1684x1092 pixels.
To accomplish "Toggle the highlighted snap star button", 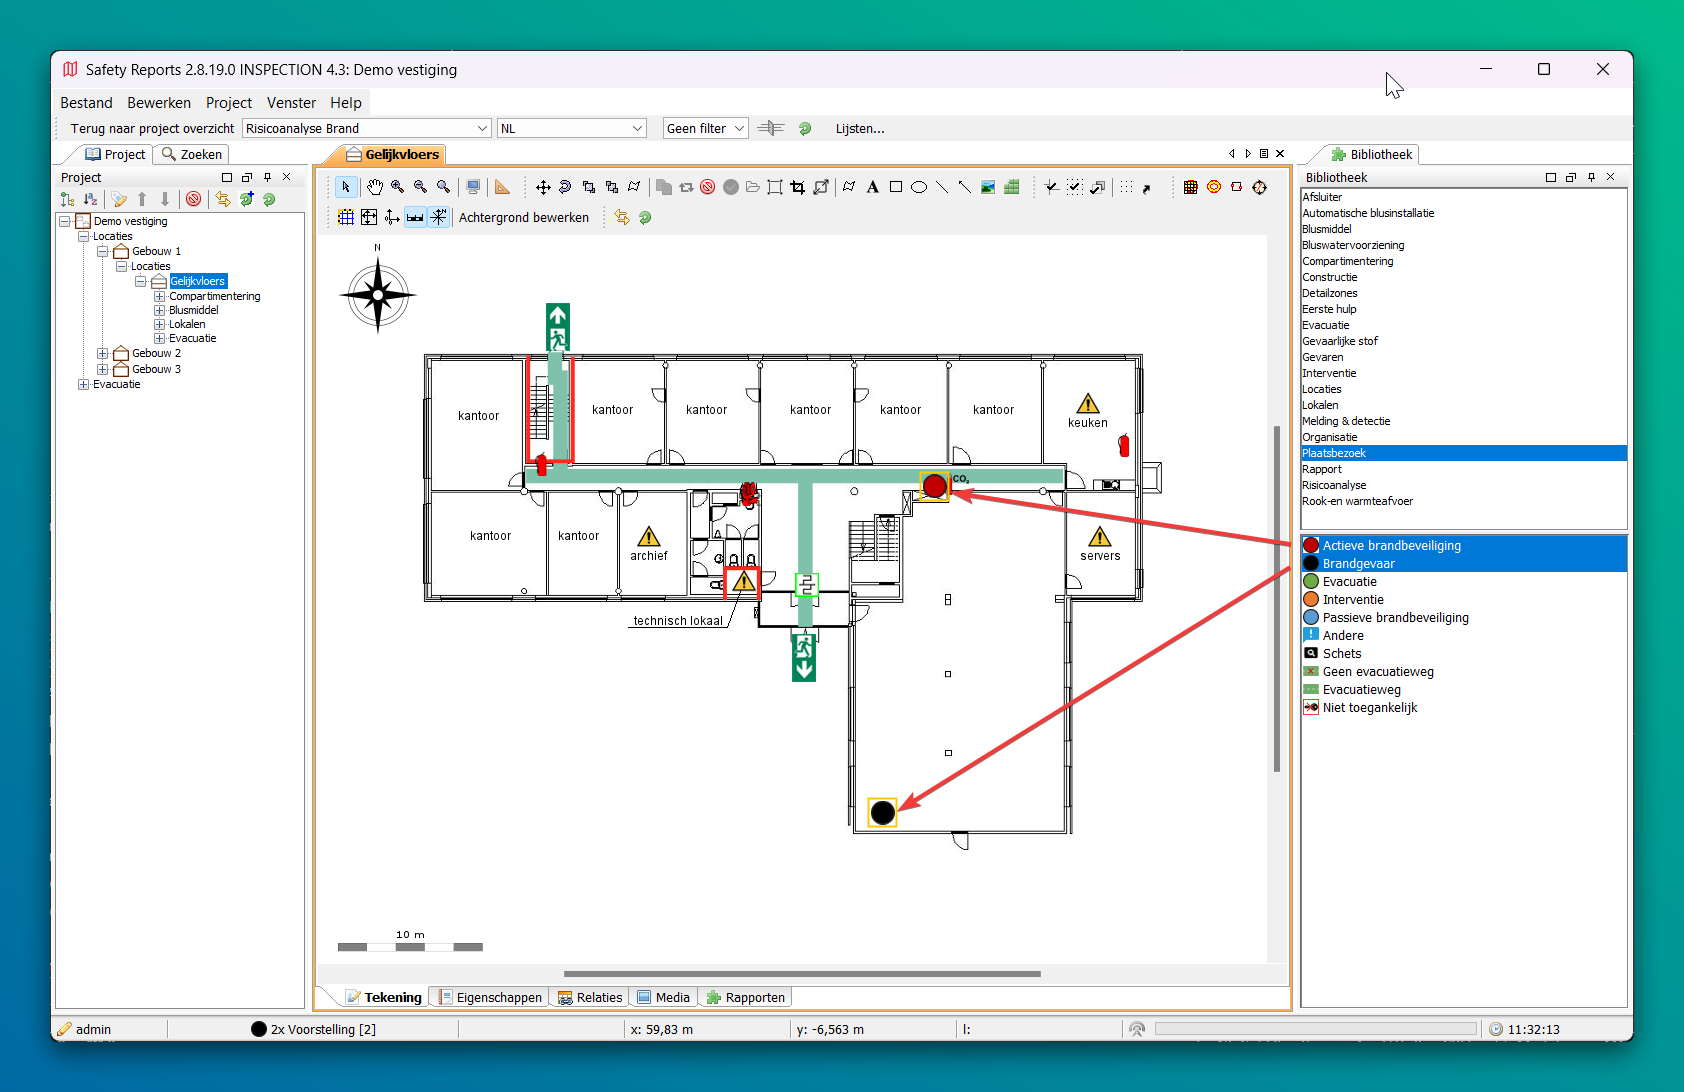I will pos(438,217).
